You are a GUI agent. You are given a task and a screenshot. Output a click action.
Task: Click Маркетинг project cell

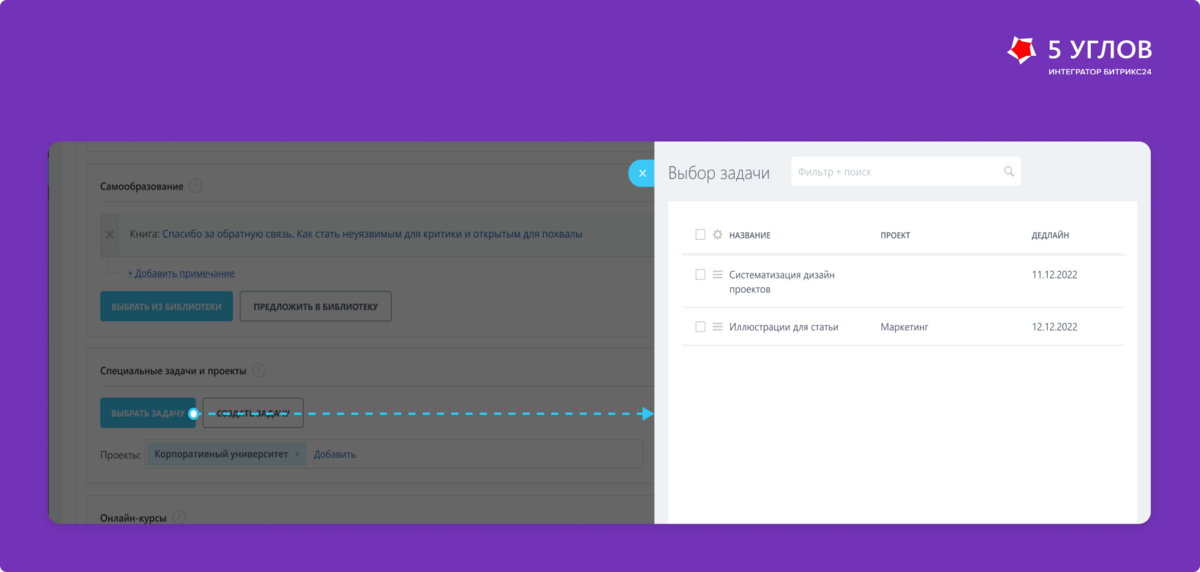coord(904,327)
